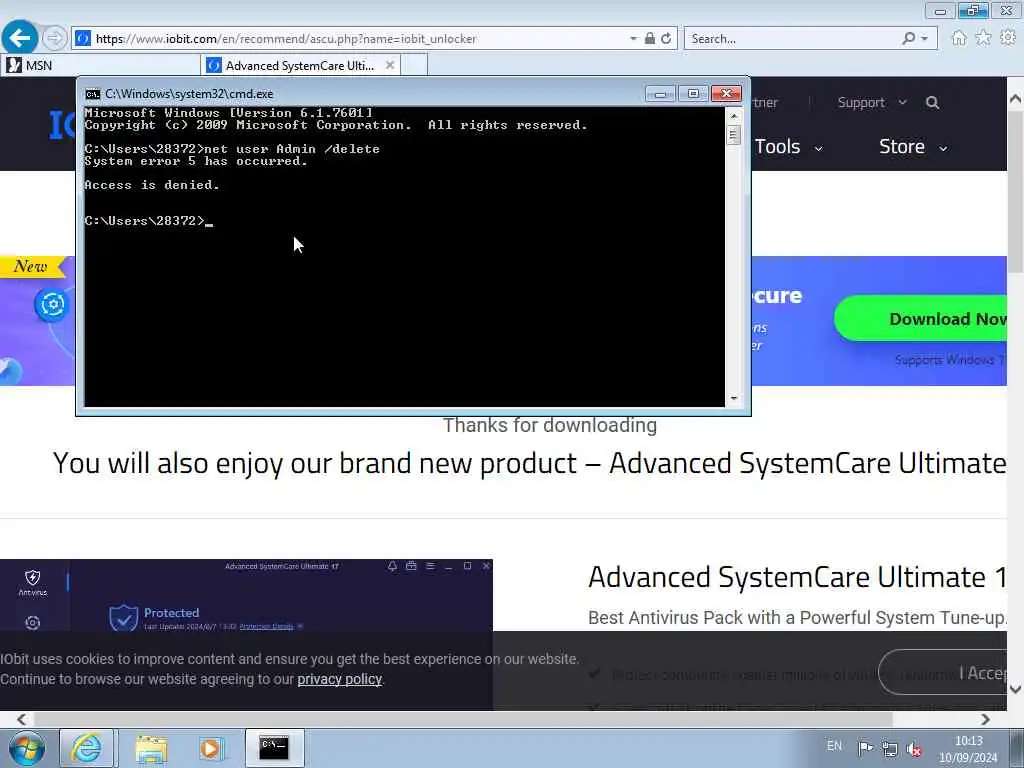Open a new blank tab
Screen dimensions: 1024x768
point(414,65)
